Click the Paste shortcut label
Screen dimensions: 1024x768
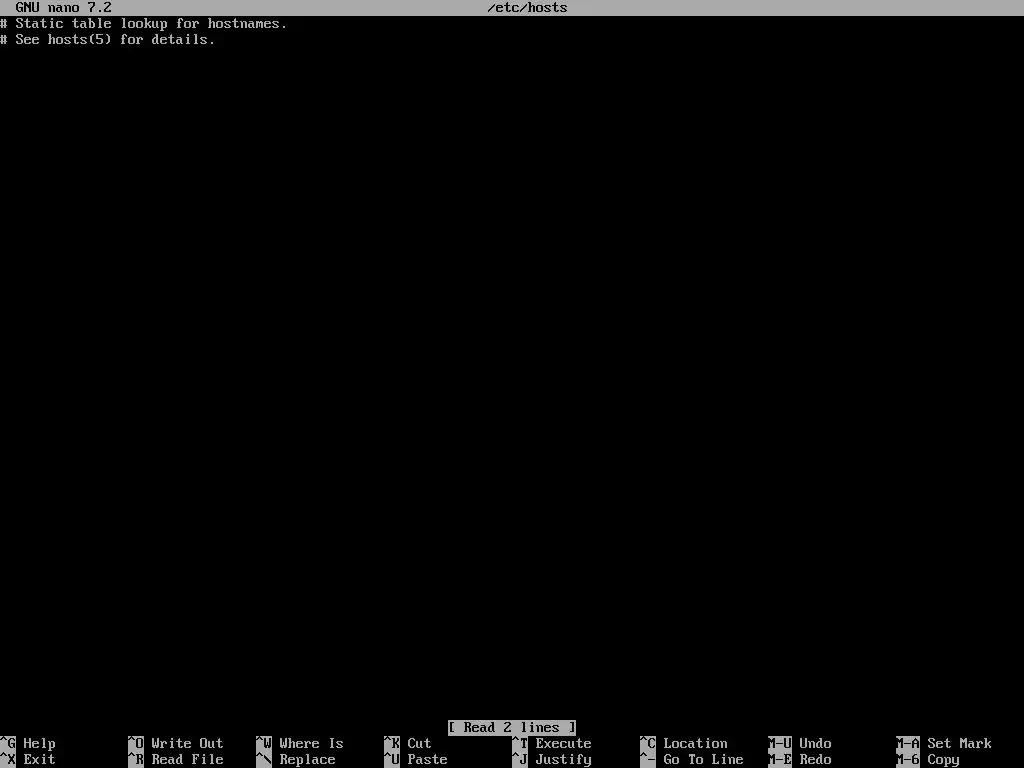pos(427,760)
